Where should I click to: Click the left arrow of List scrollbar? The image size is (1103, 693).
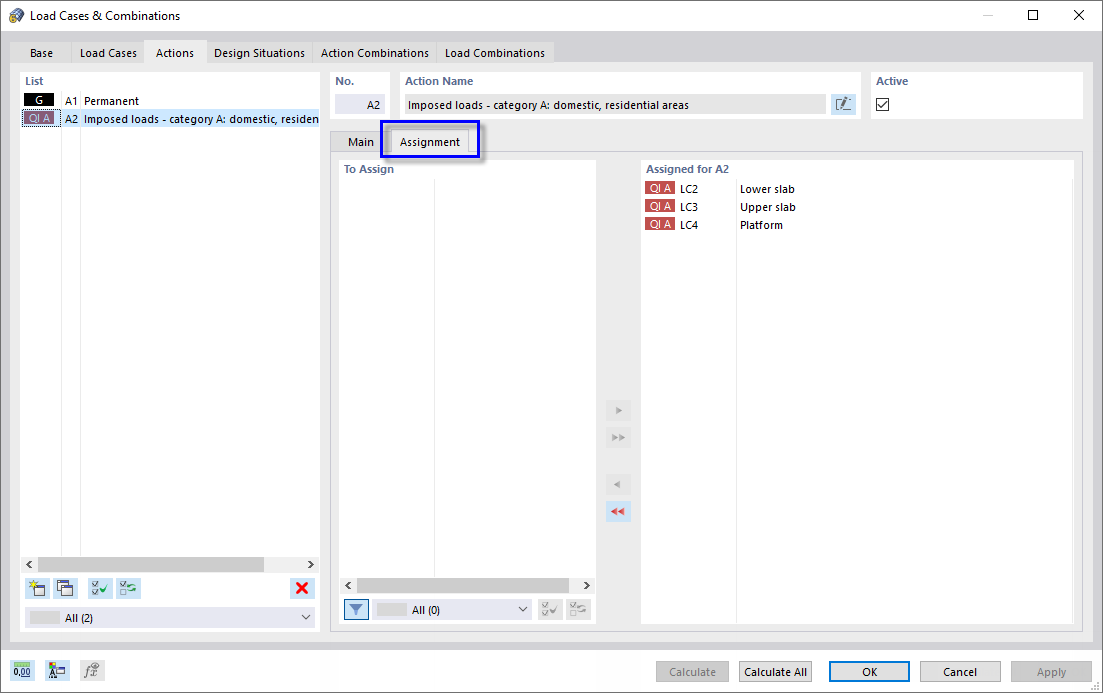click(x=29, y=564)
